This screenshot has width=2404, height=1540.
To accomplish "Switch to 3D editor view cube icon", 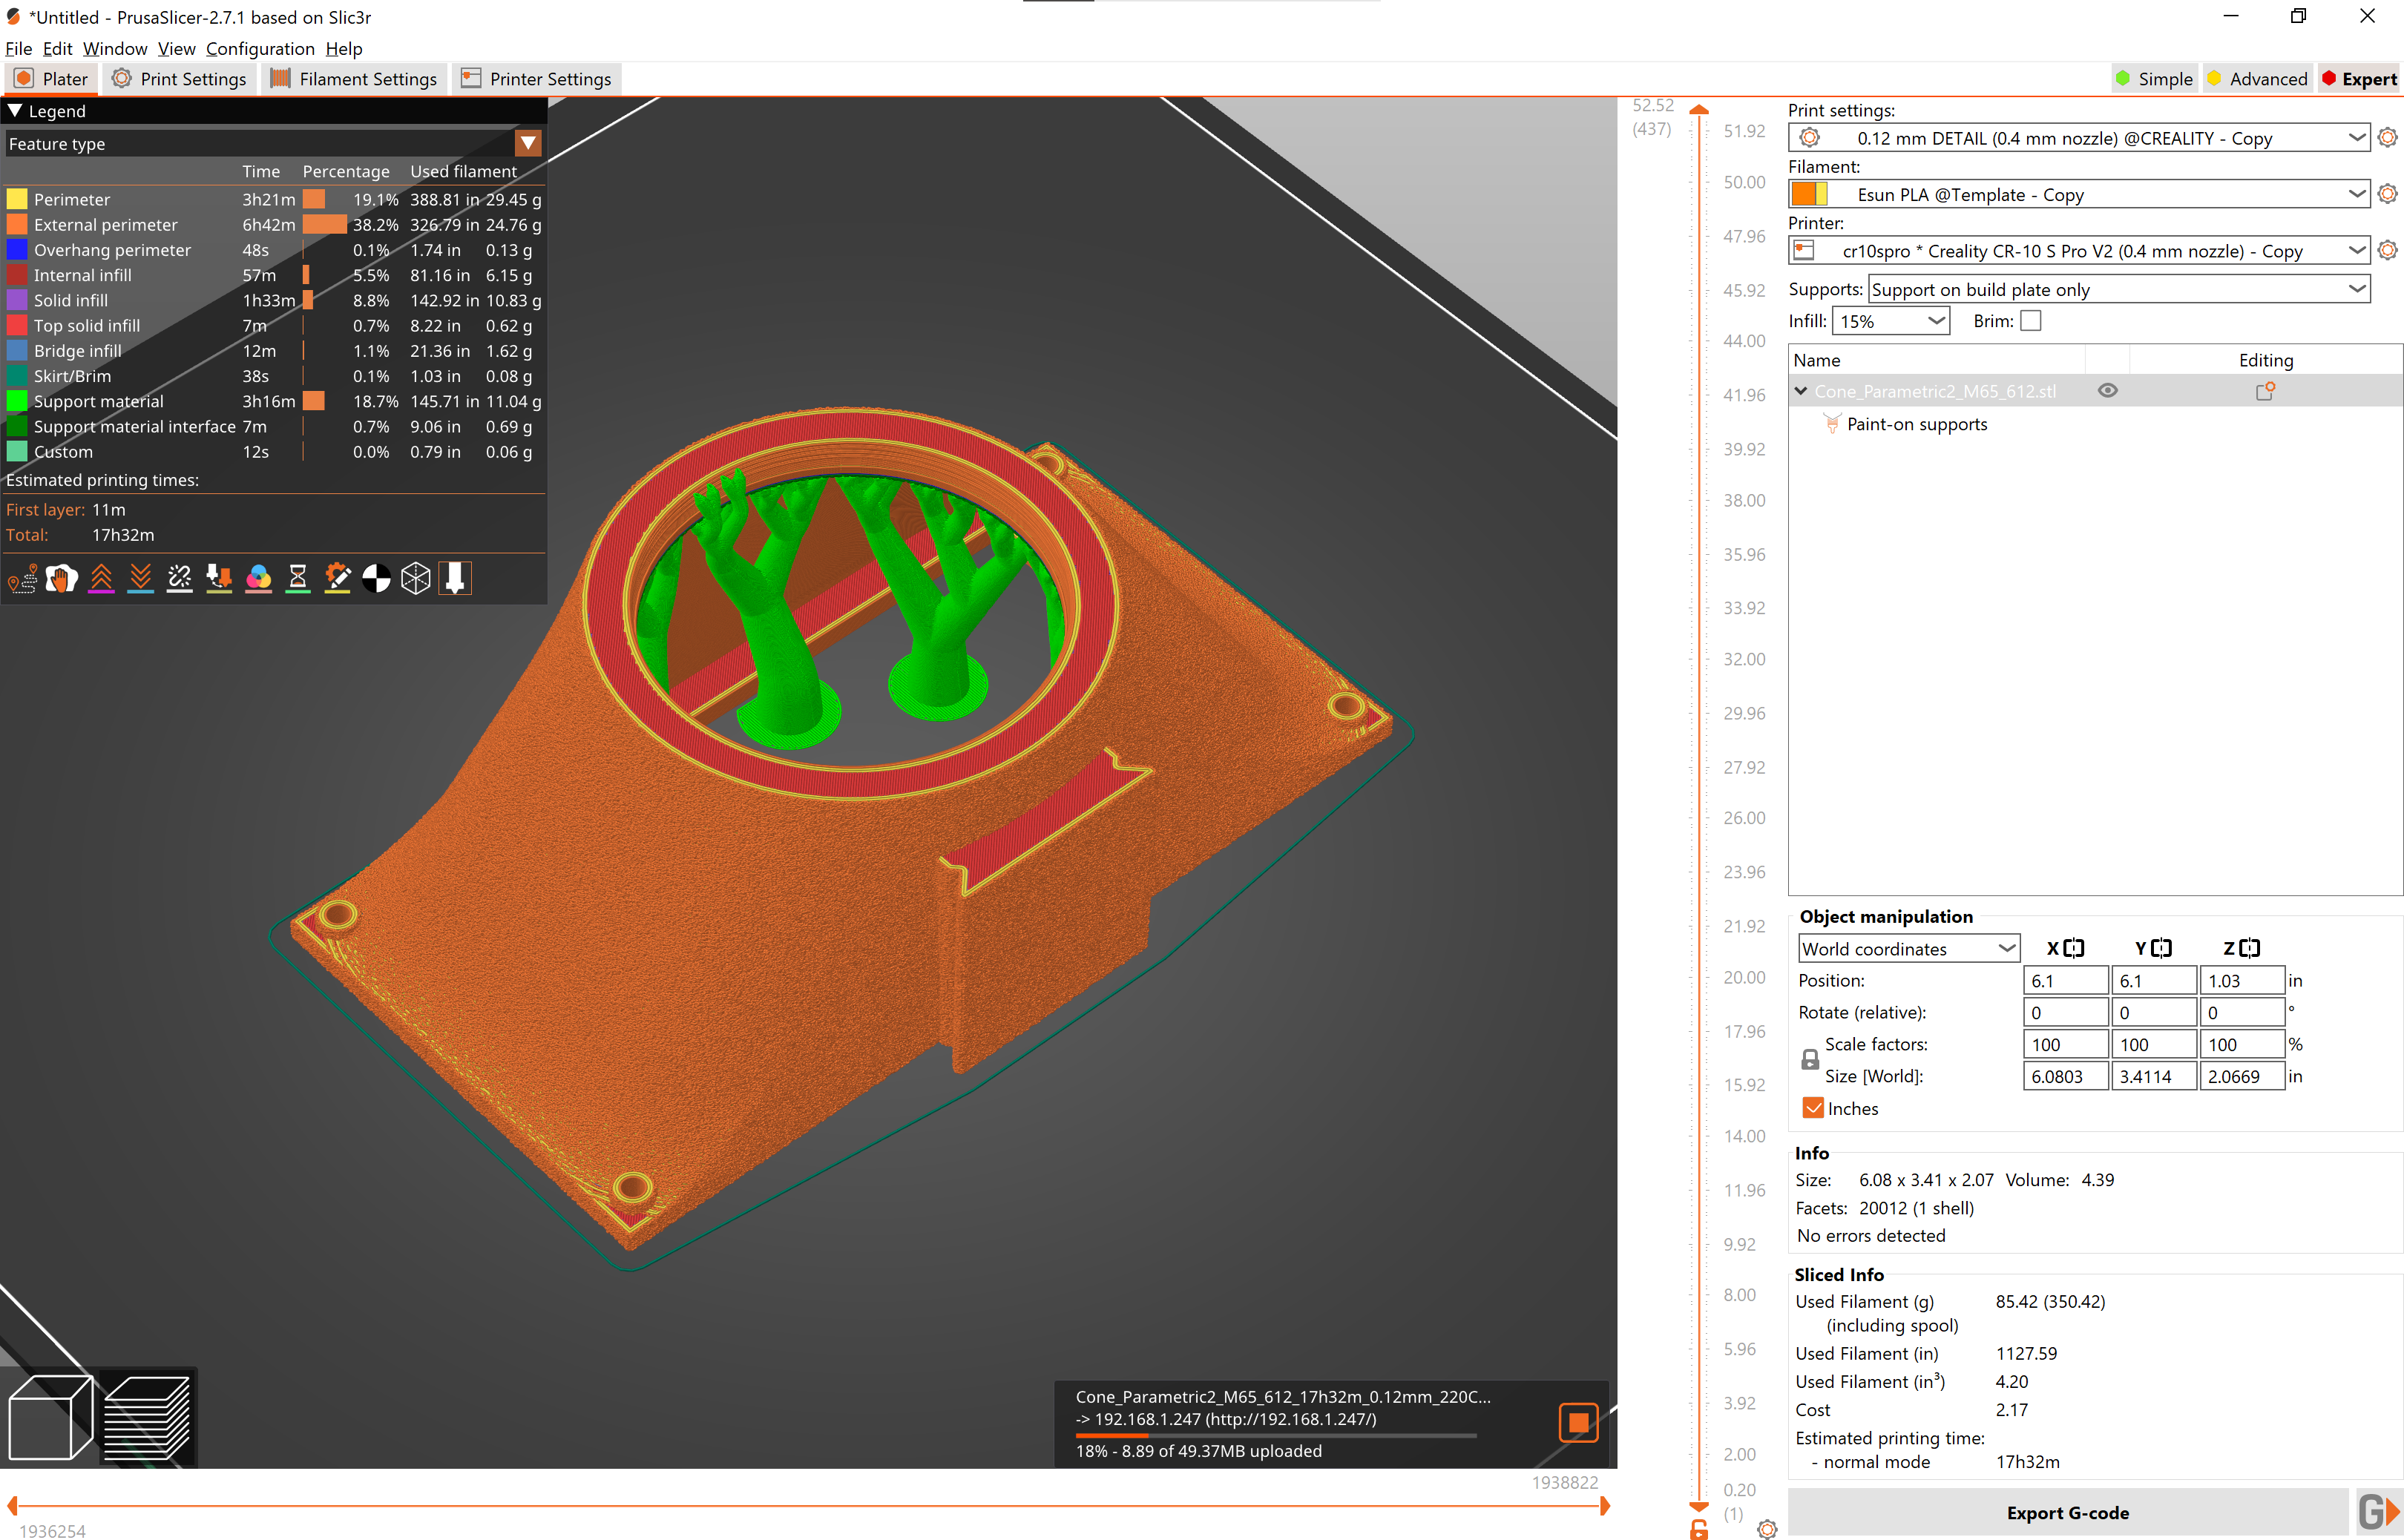I will pyautogui.click(x=50, y=1417).
